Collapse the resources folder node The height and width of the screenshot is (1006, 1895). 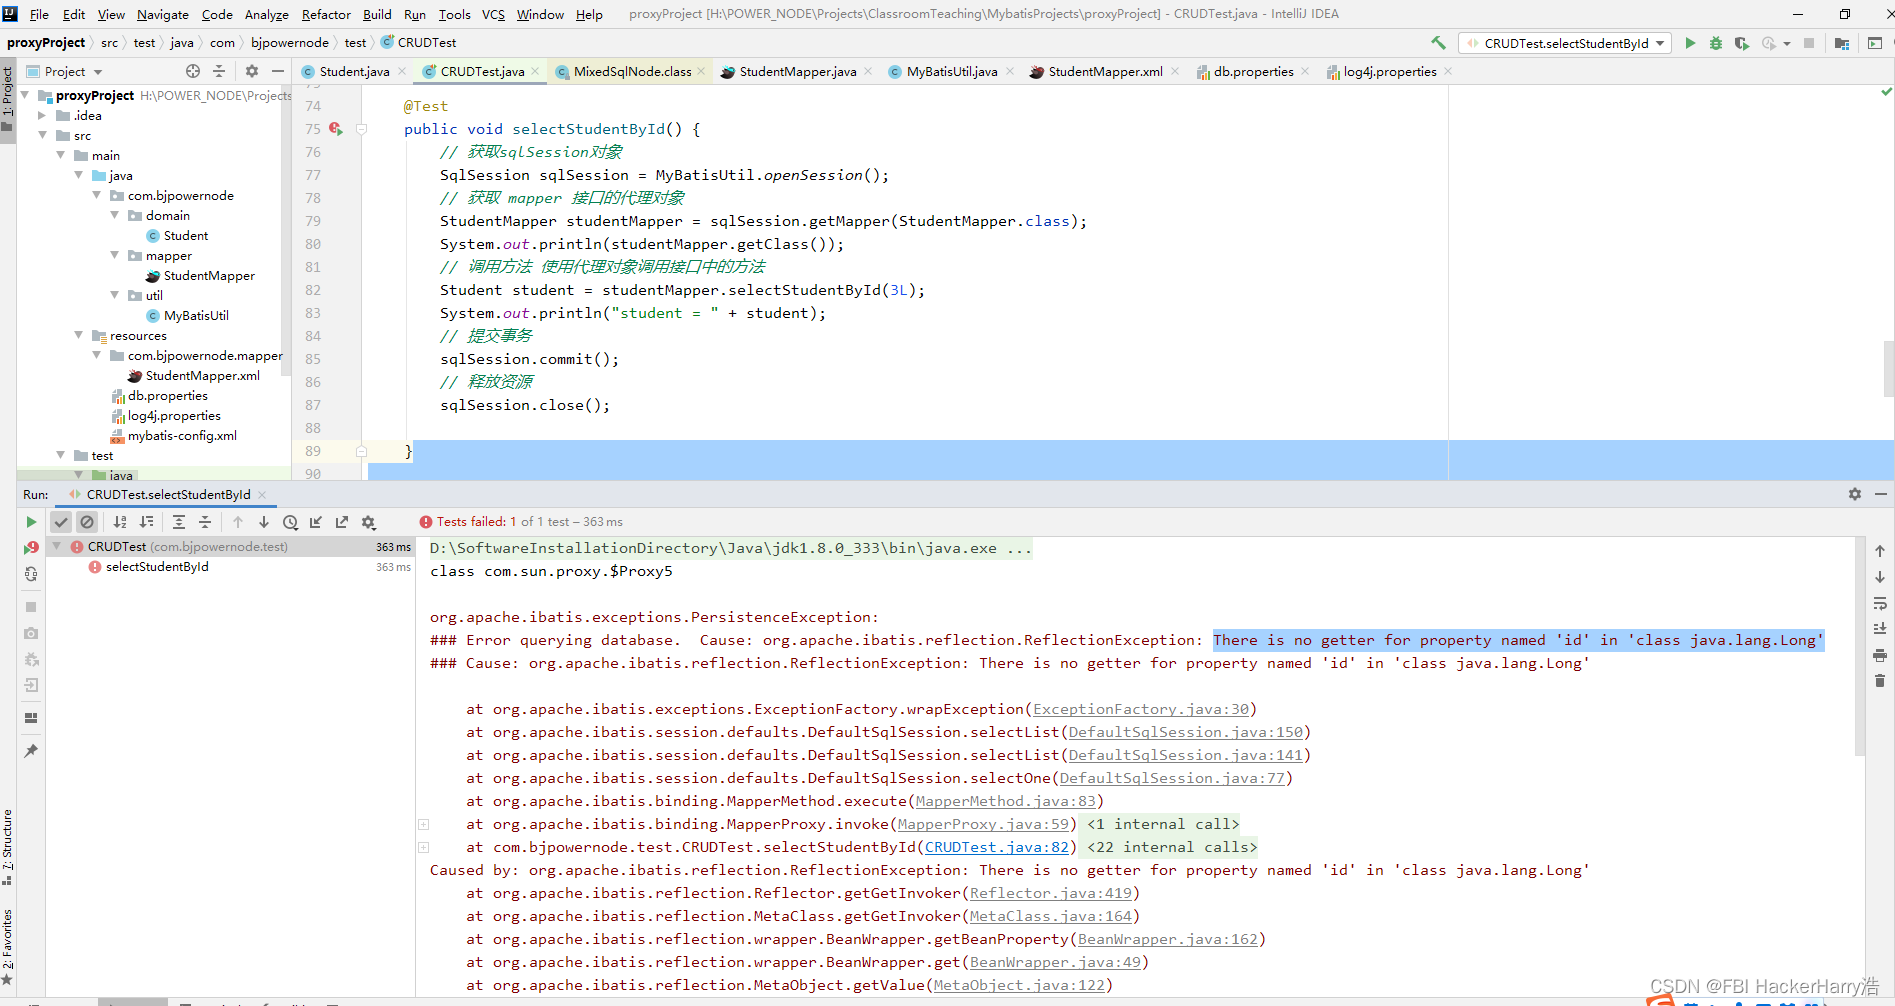pos(79,335)
